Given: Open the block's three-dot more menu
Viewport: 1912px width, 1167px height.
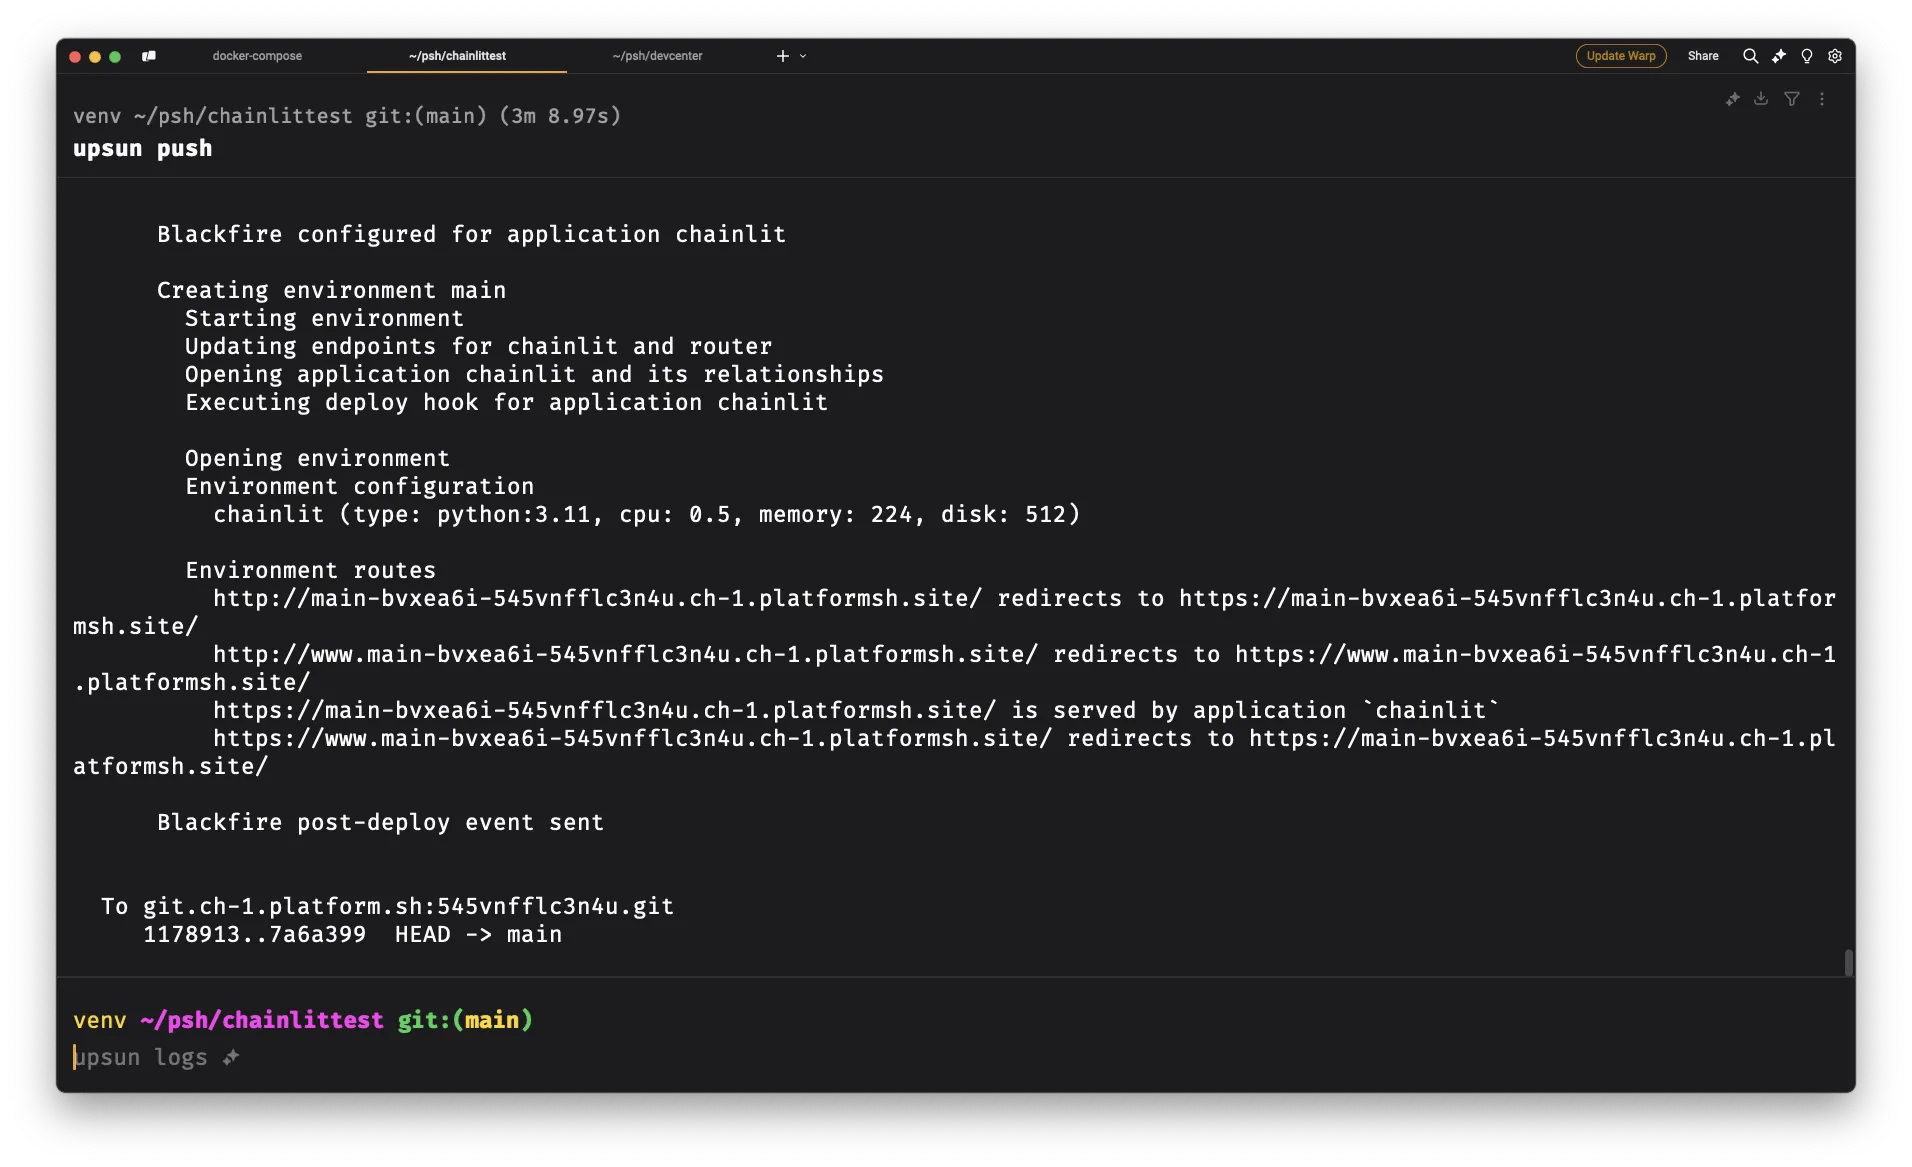Looking at the screenshot, I should pos(1821,99).
